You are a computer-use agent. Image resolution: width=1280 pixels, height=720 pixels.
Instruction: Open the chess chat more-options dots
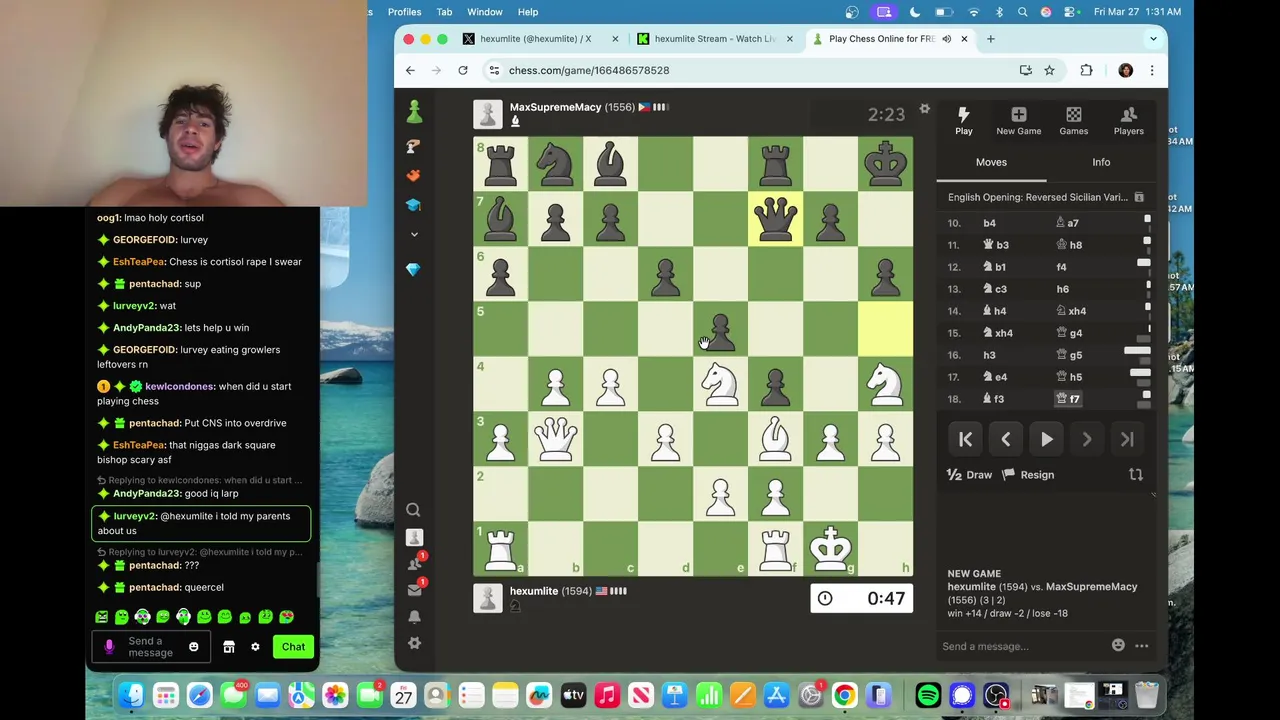[x=1141, y=646]
